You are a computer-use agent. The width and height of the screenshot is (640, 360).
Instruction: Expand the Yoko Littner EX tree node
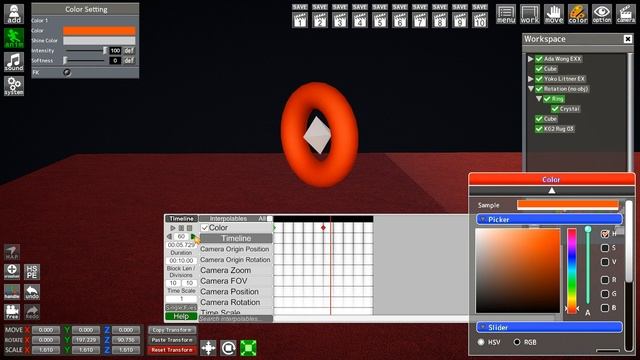point(531,79)
